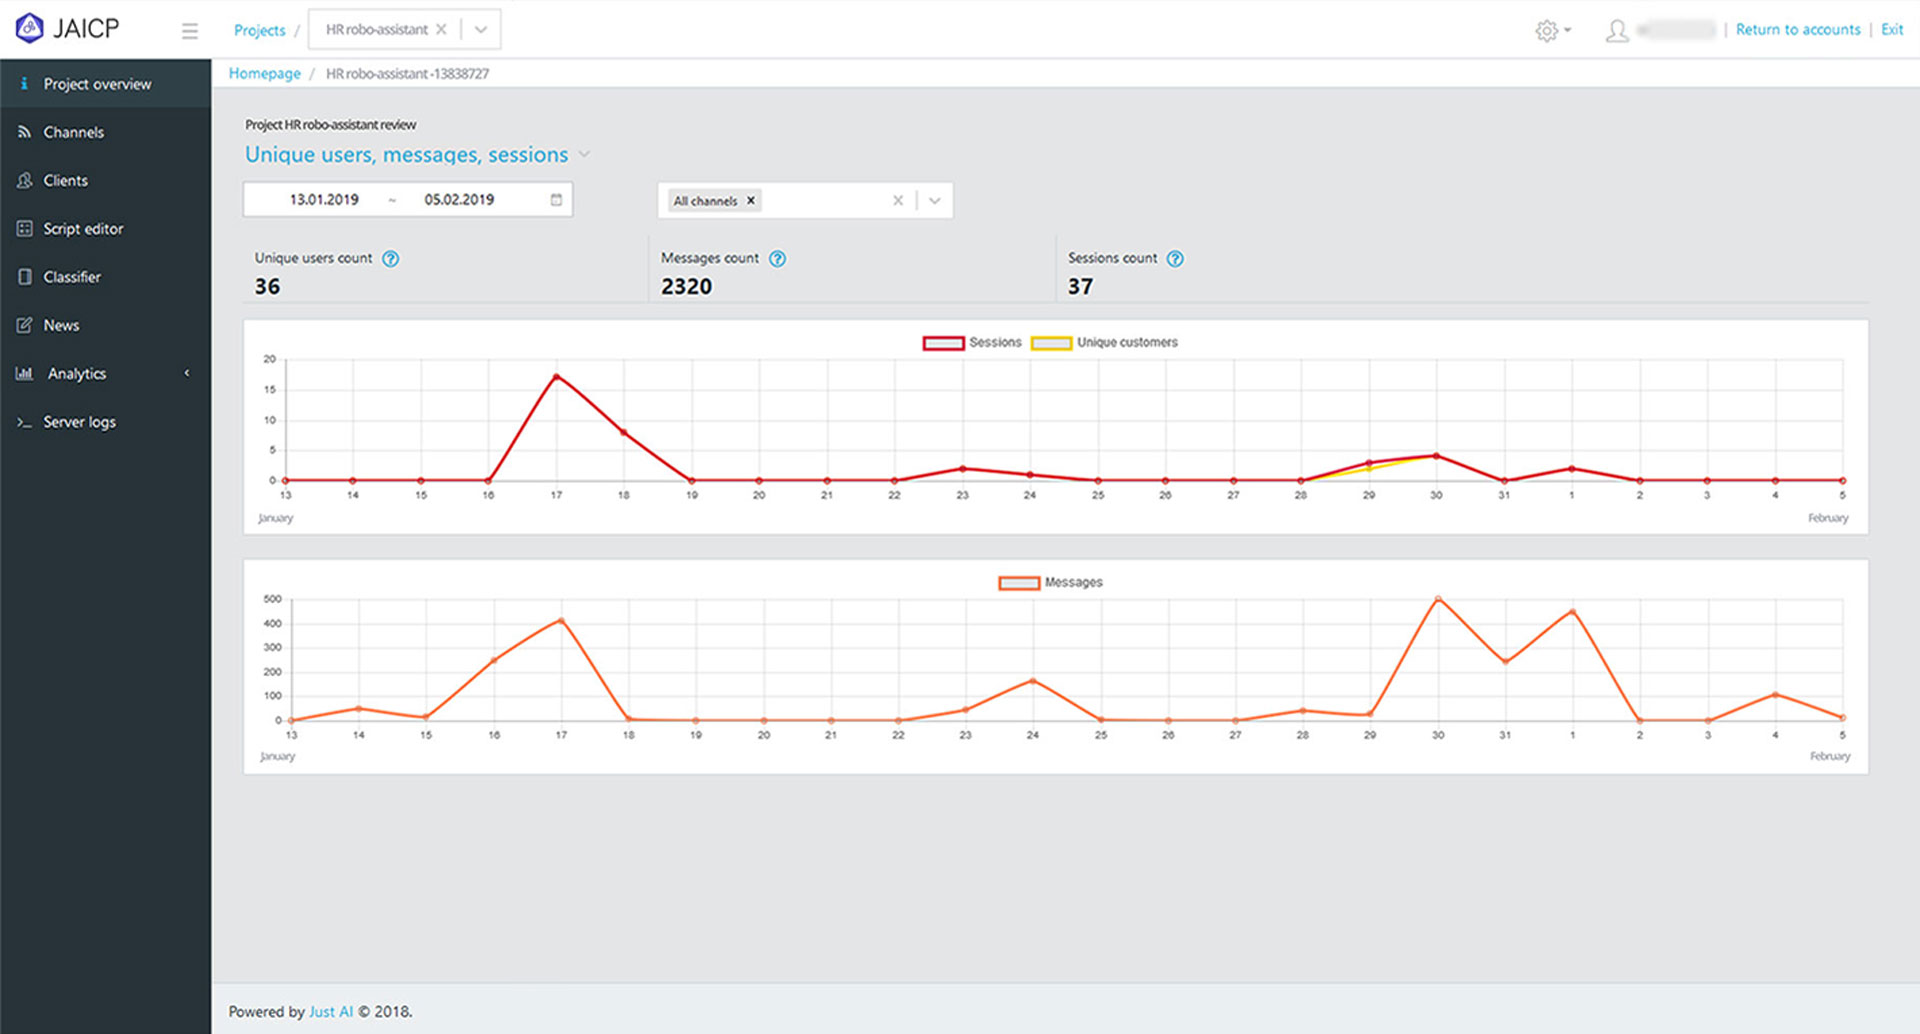Open the Channels section in the sidebar
Viewport: 1920px width, 1034px height.
click(x=72, y=131)
